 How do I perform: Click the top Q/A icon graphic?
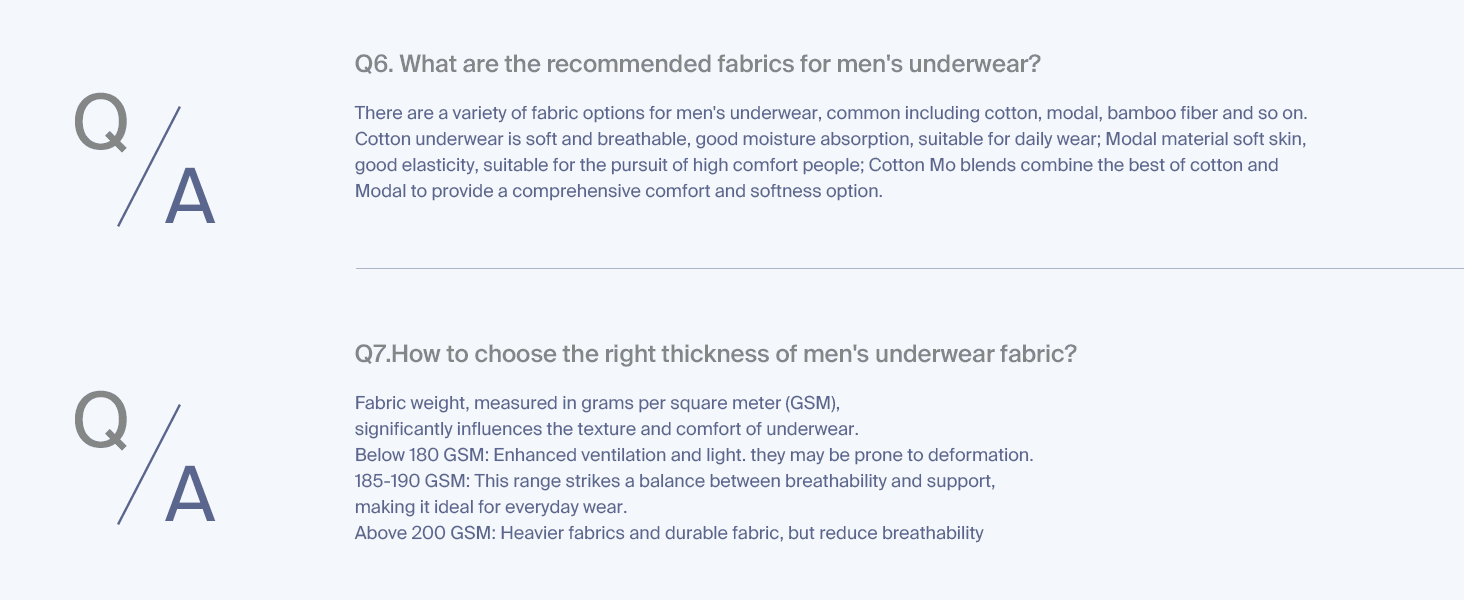[145, 163]
